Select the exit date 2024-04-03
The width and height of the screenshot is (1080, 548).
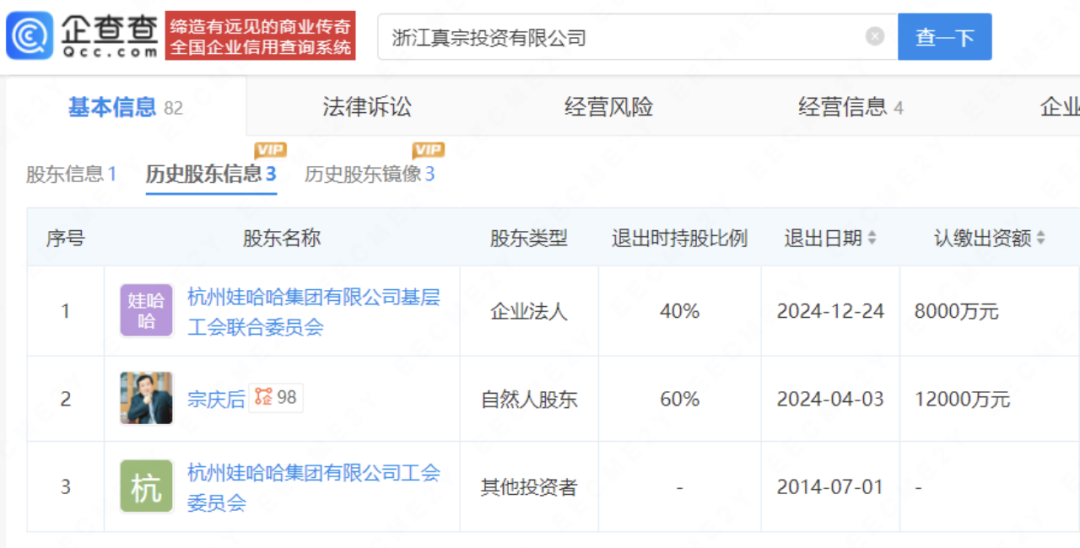[830, 399]
